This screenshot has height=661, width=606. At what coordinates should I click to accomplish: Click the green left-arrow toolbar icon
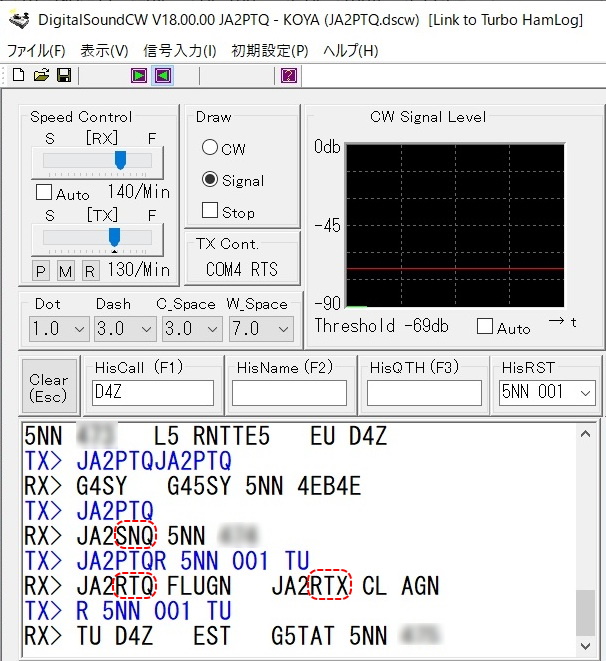click(163, 76)
